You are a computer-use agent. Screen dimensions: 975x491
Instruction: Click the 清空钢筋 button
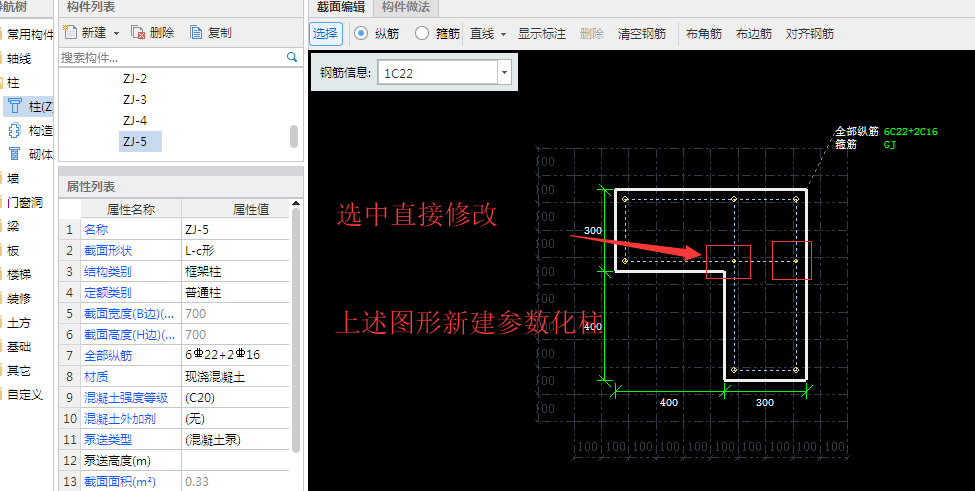tap(642, 34)
